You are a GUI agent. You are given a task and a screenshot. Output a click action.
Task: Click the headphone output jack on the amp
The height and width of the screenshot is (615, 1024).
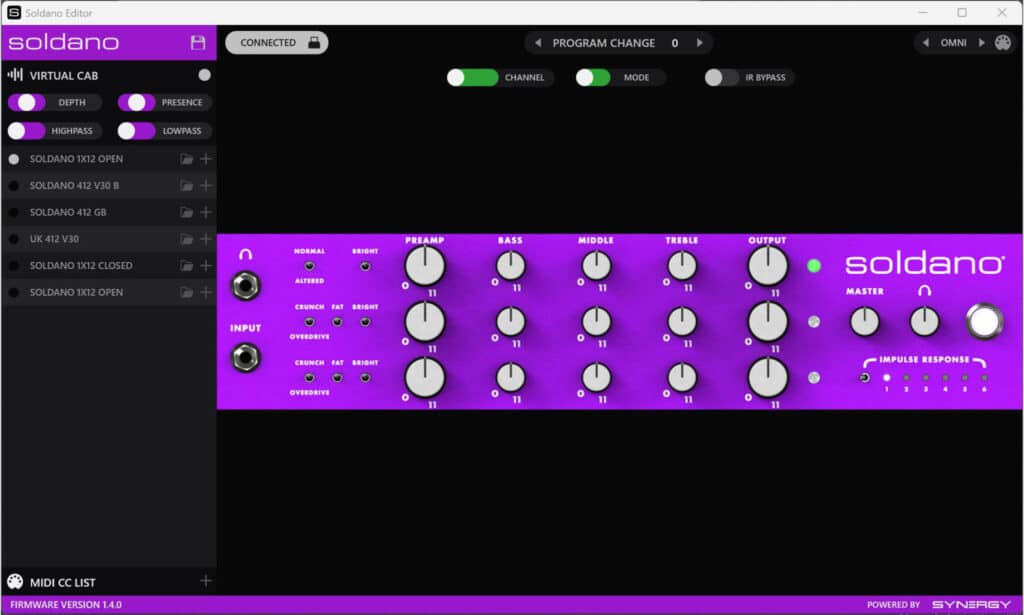[246, 286]
